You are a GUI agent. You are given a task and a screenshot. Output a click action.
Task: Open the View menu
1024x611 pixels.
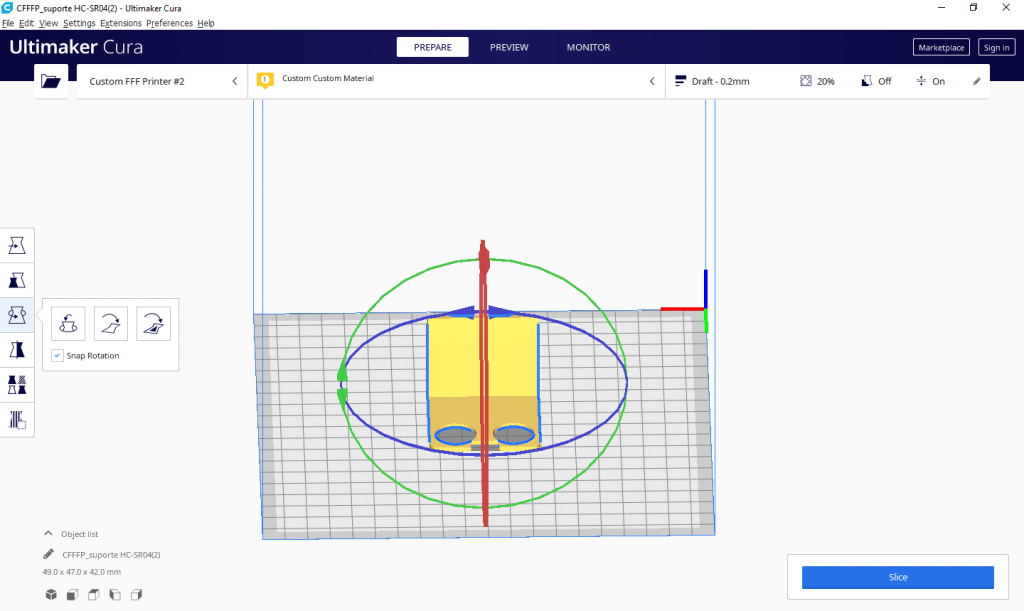[48, 23]
